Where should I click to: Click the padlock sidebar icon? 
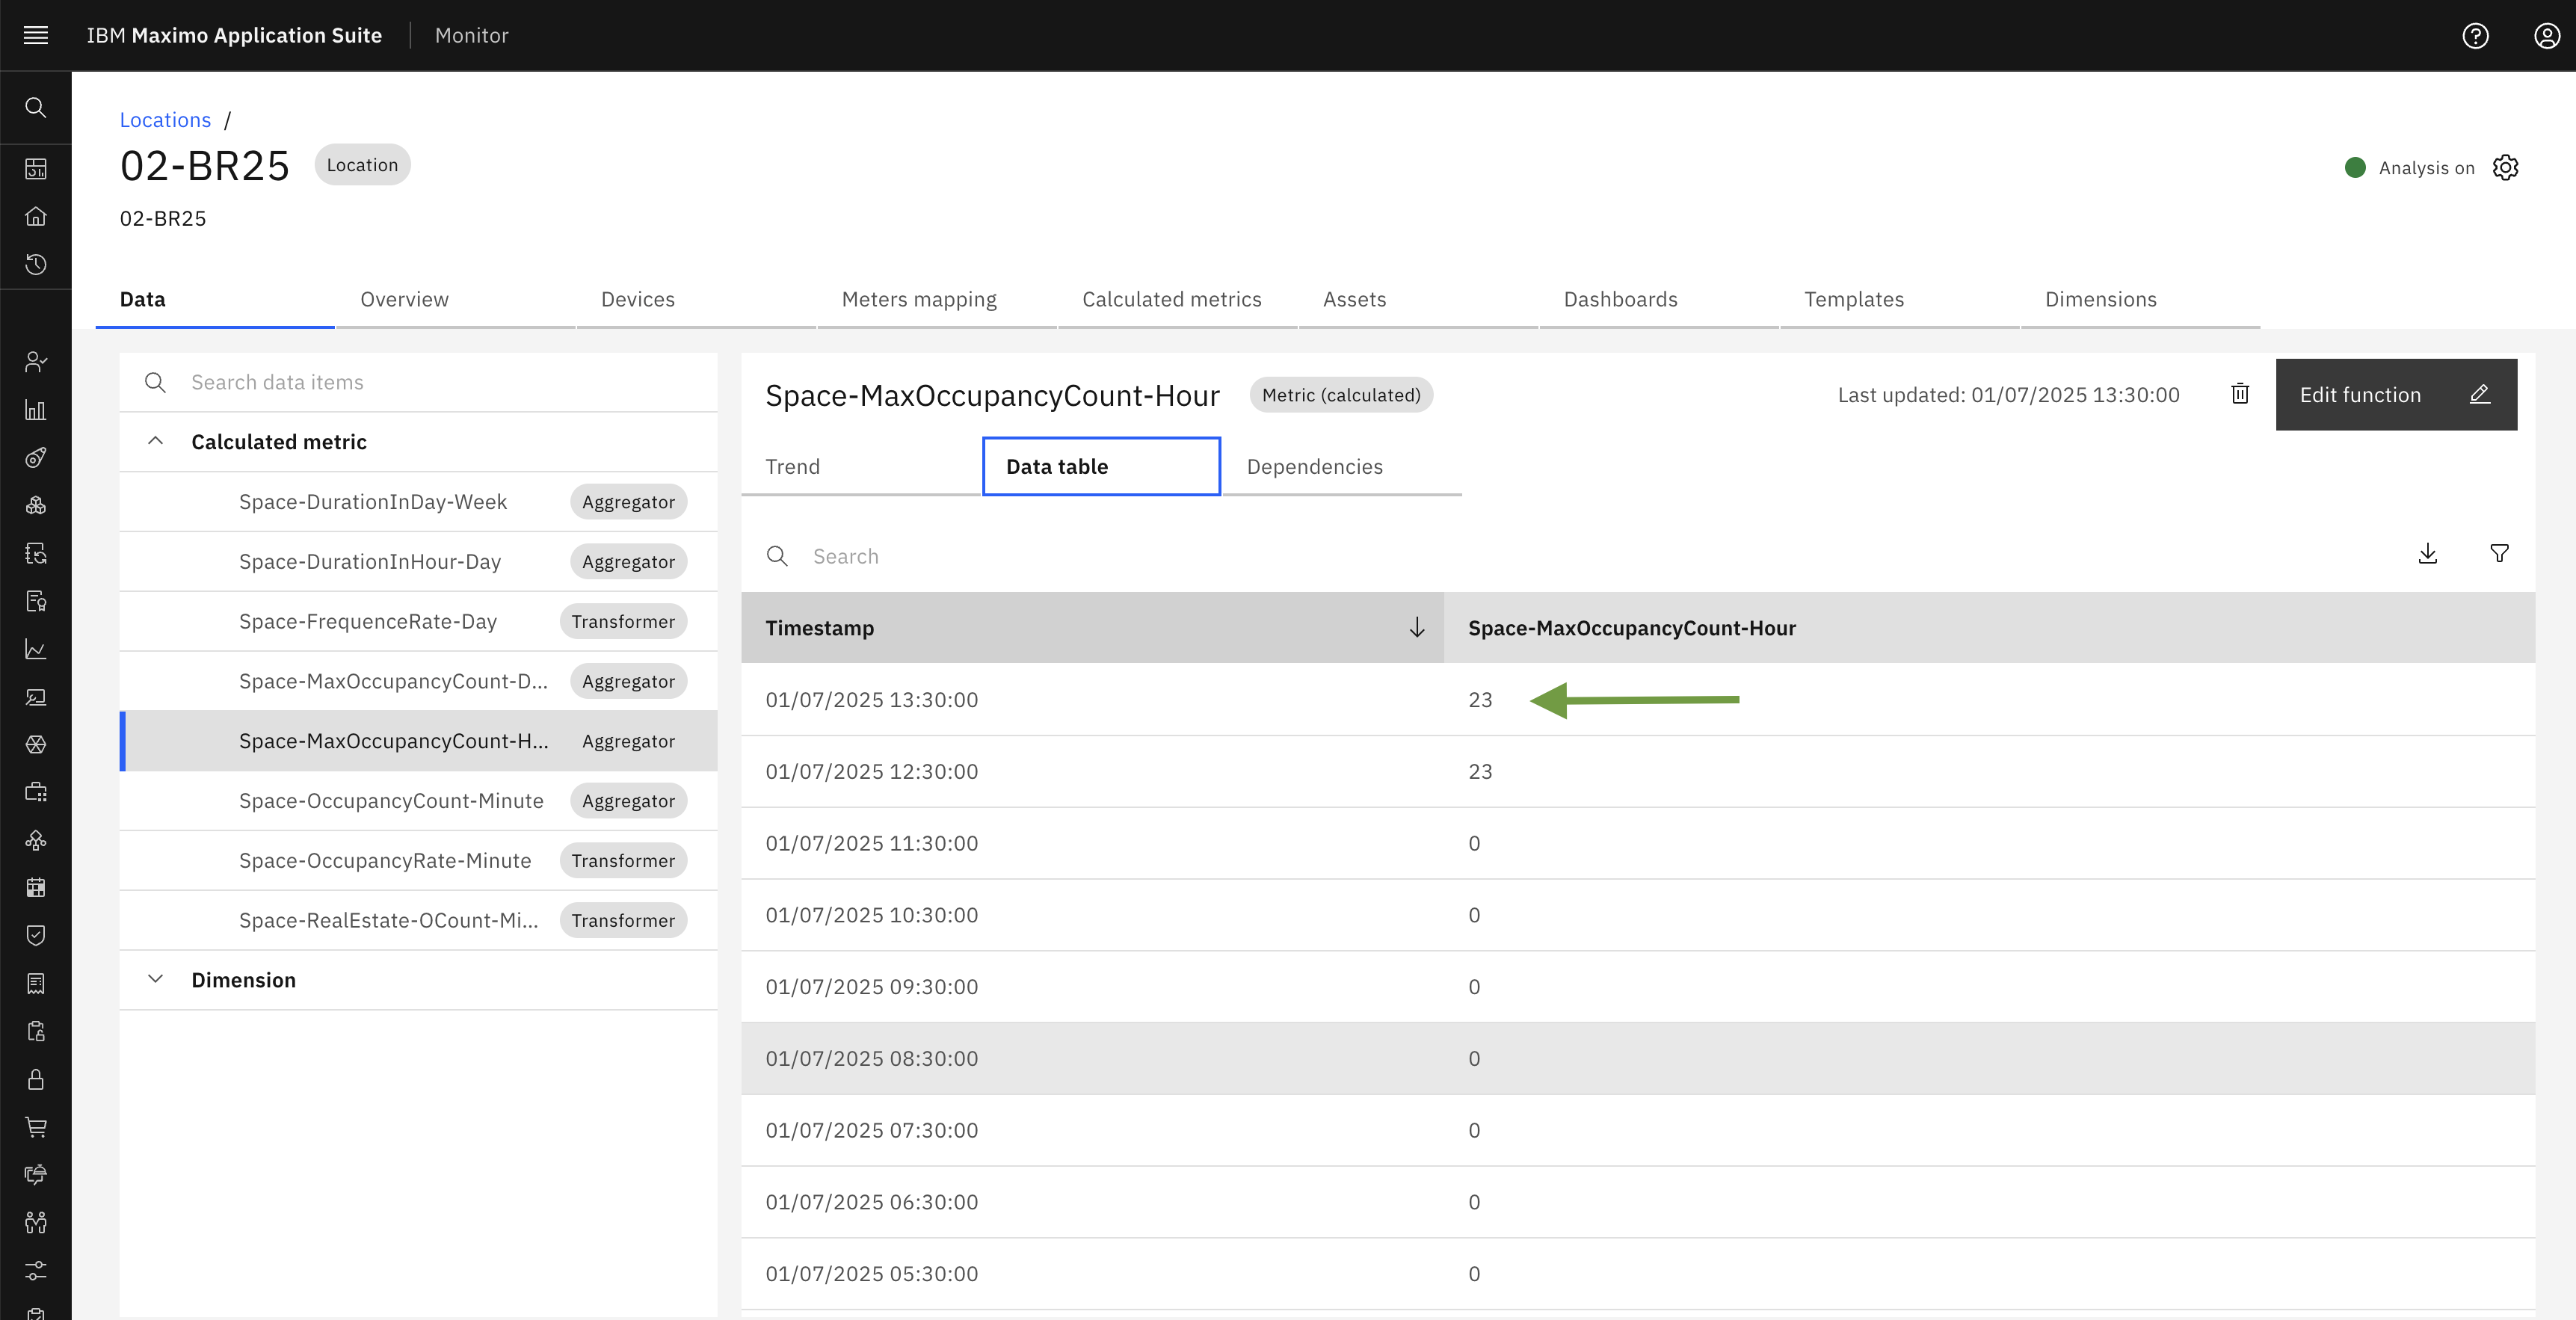(36, 1079)
